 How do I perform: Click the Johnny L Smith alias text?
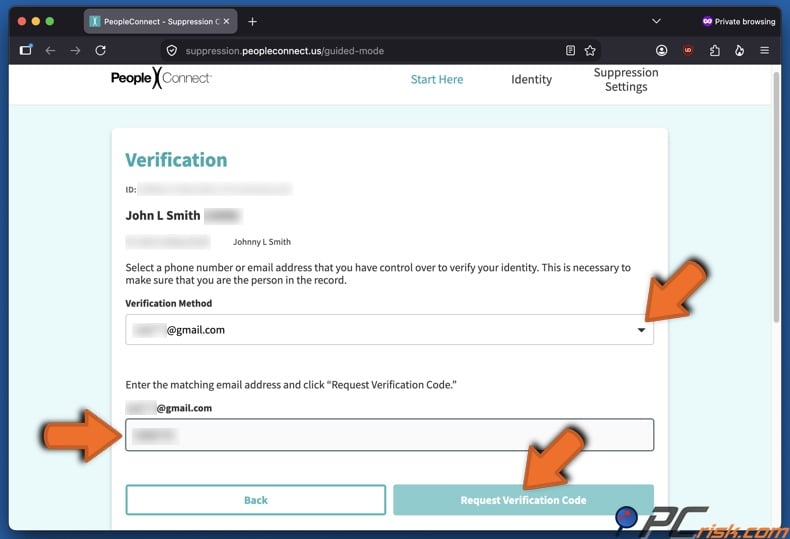261,242
